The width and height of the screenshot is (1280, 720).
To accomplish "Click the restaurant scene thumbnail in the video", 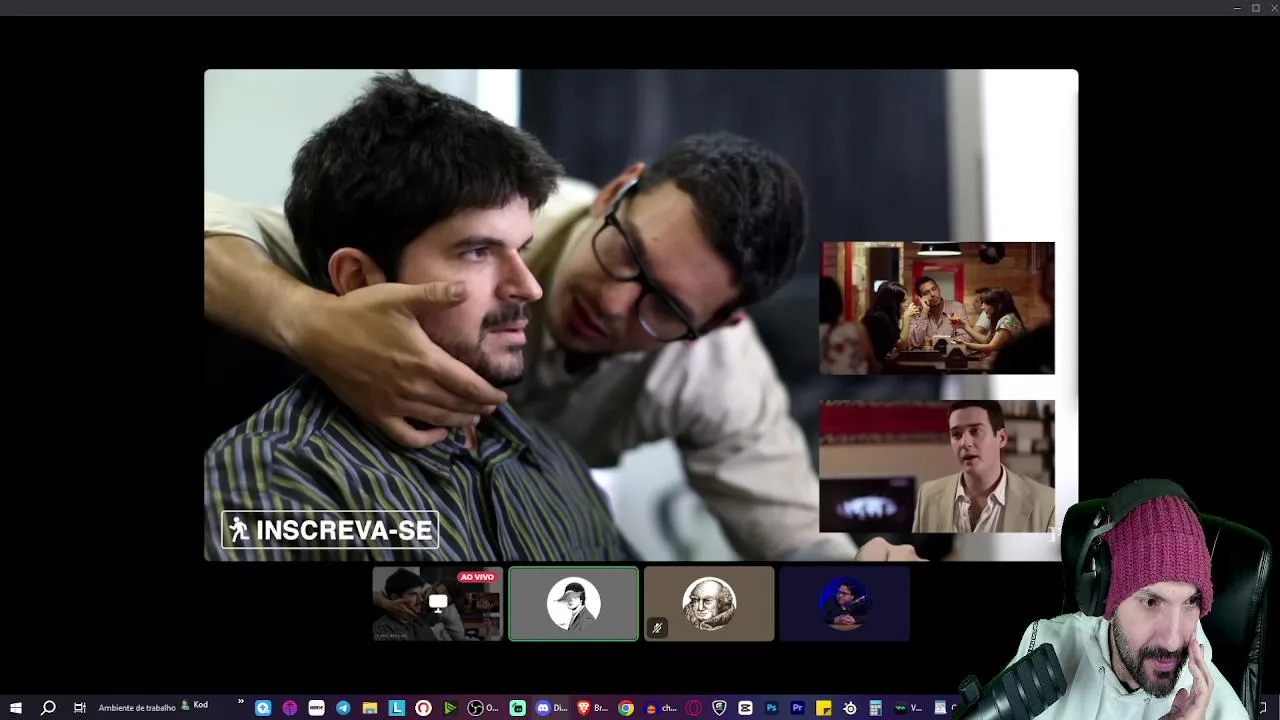I will coord(937,308).
